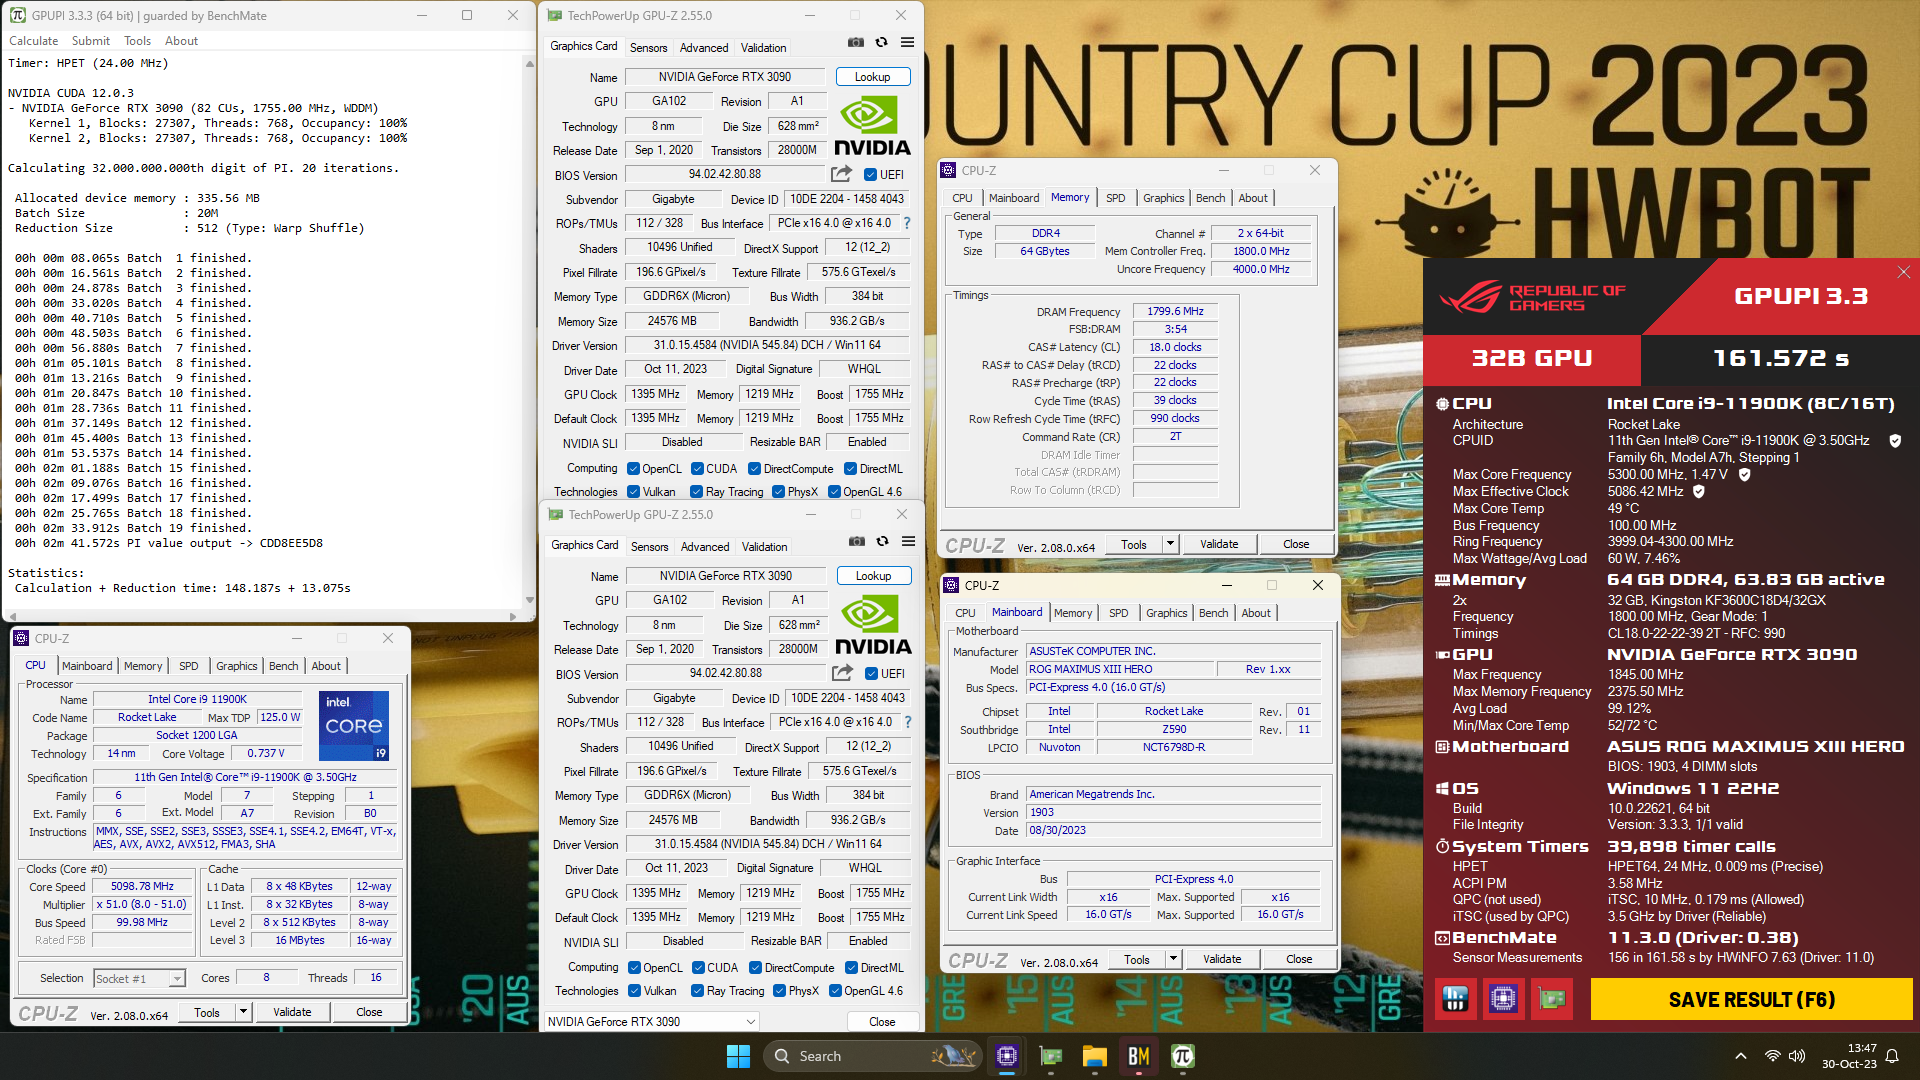Click the Bus Interface question mark in the top GPU-Z
The height and width of the screenshot is (1080, 1920).
(x=907, y=223)
